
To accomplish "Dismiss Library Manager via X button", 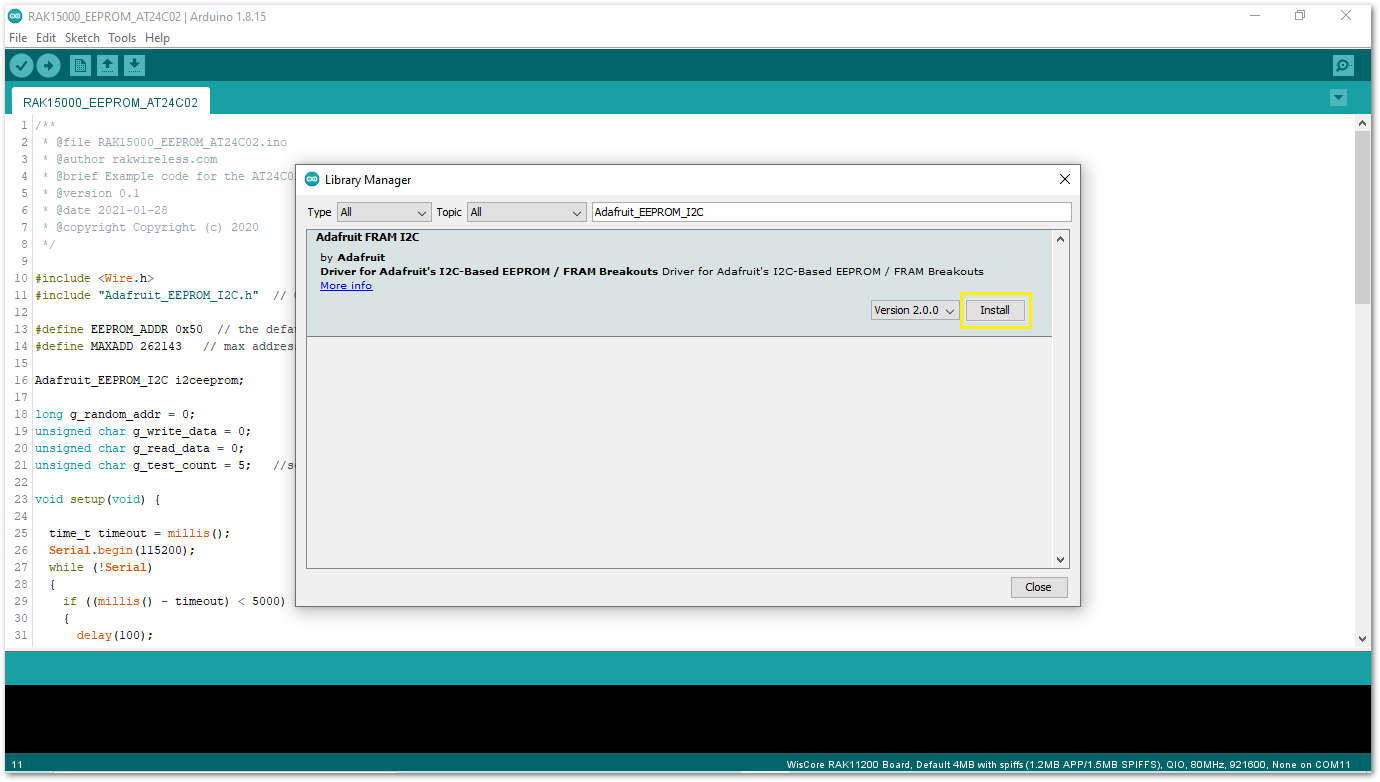I will coord(1065,180).
